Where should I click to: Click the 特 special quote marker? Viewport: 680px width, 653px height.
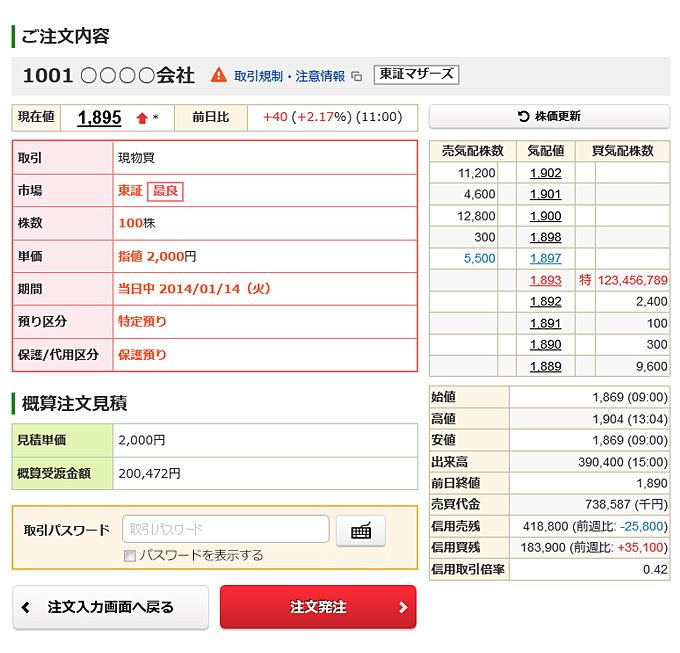(585, 280)
